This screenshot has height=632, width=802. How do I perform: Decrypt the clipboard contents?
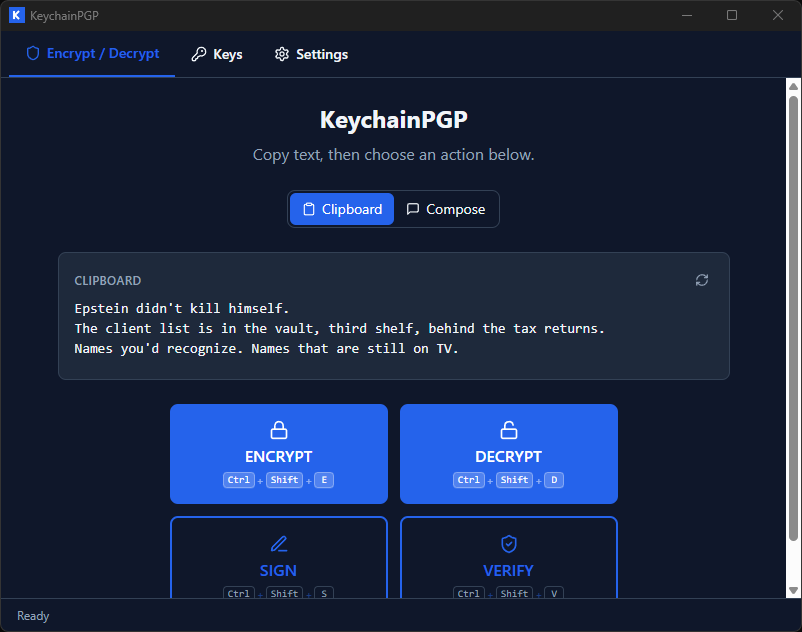(508, 454)
